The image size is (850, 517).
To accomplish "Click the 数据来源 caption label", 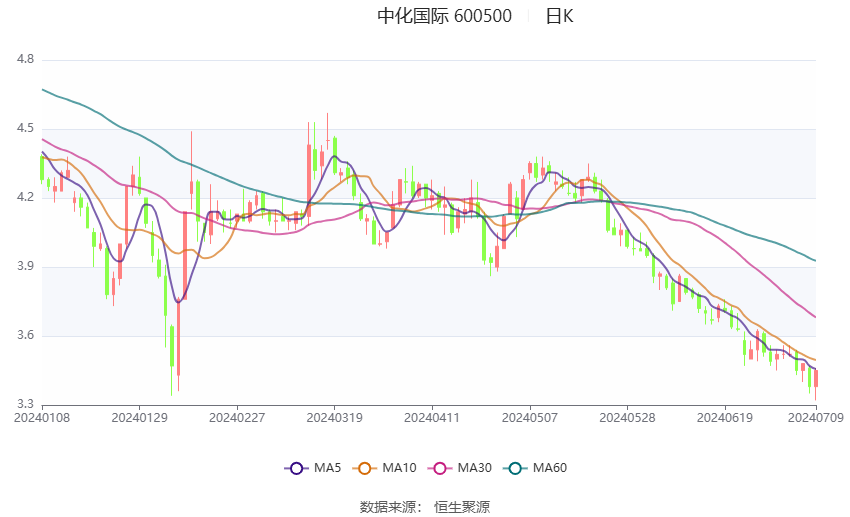I will coord(388,507).
